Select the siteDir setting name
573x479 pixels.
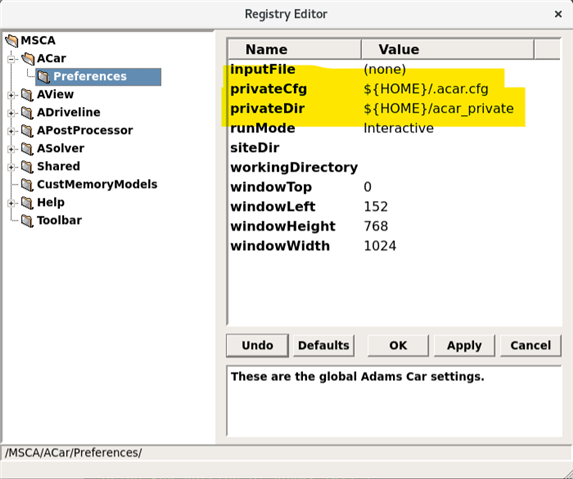[x=255, y=148]
